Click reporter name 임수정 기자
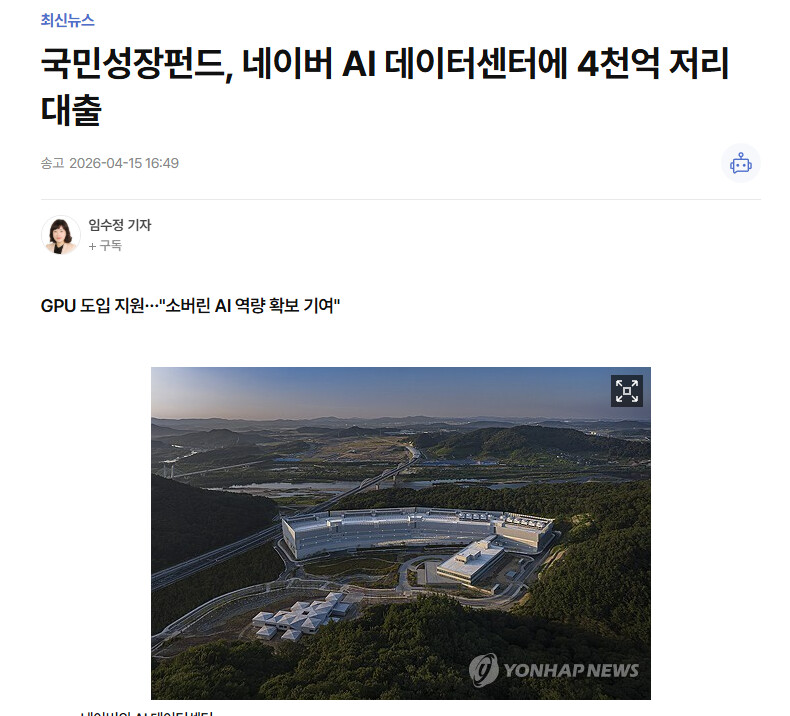Screen dimensions: 790x716 120,225
